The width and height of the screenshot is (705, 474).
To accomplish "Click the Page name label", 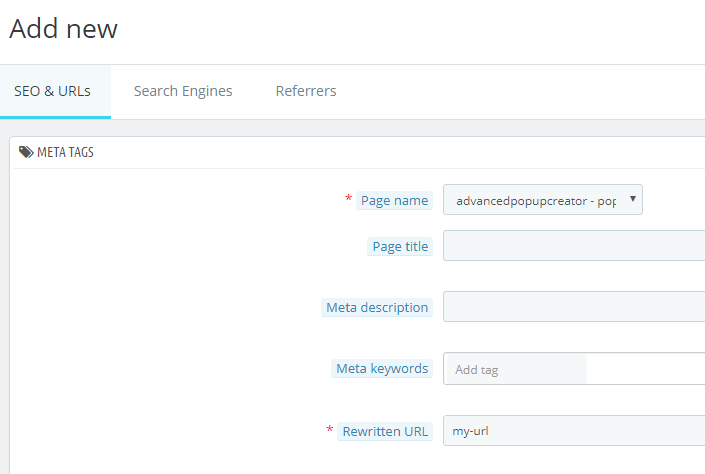I will click(394, 201).
